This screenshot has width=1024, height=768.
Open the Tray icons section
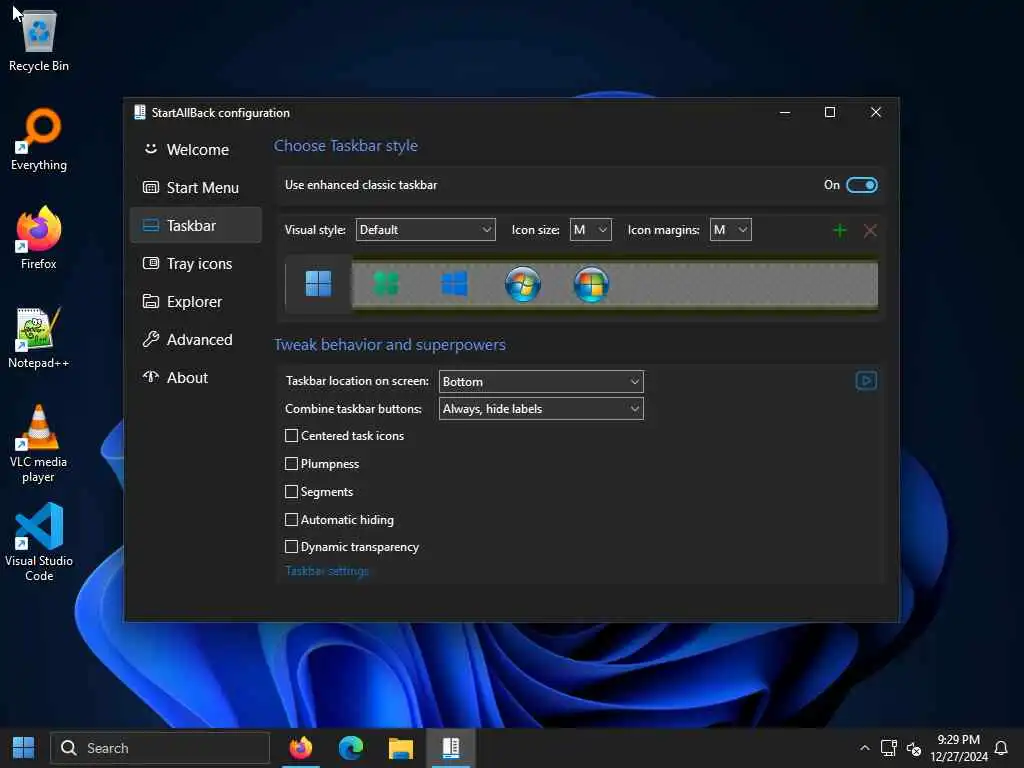pos(196,263)
